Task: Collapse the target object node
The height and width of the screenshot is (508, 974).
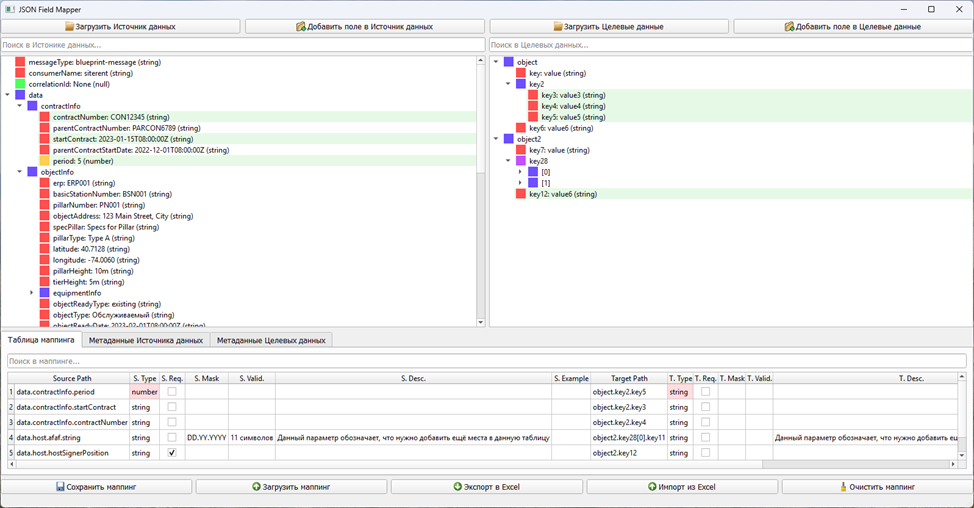Action: pos(496,62)
